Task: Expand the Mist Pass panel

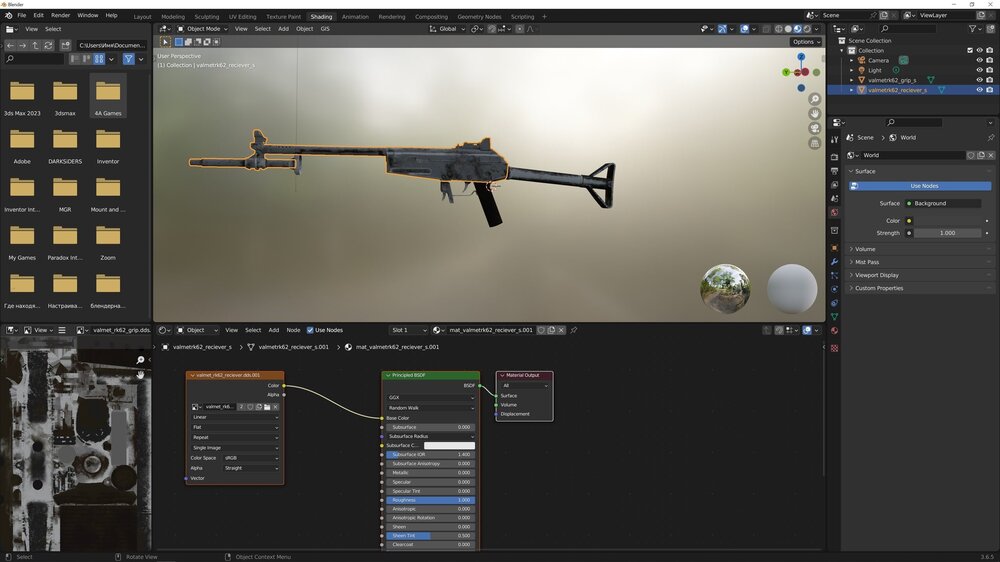Action: pos(867,262)
